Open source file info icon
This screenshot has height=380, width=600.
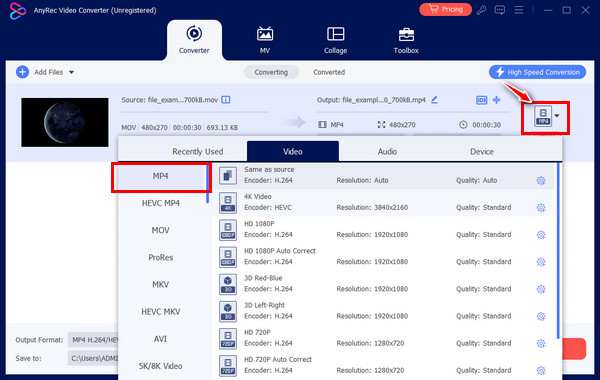pyautogui.click(x=226, y=100)
